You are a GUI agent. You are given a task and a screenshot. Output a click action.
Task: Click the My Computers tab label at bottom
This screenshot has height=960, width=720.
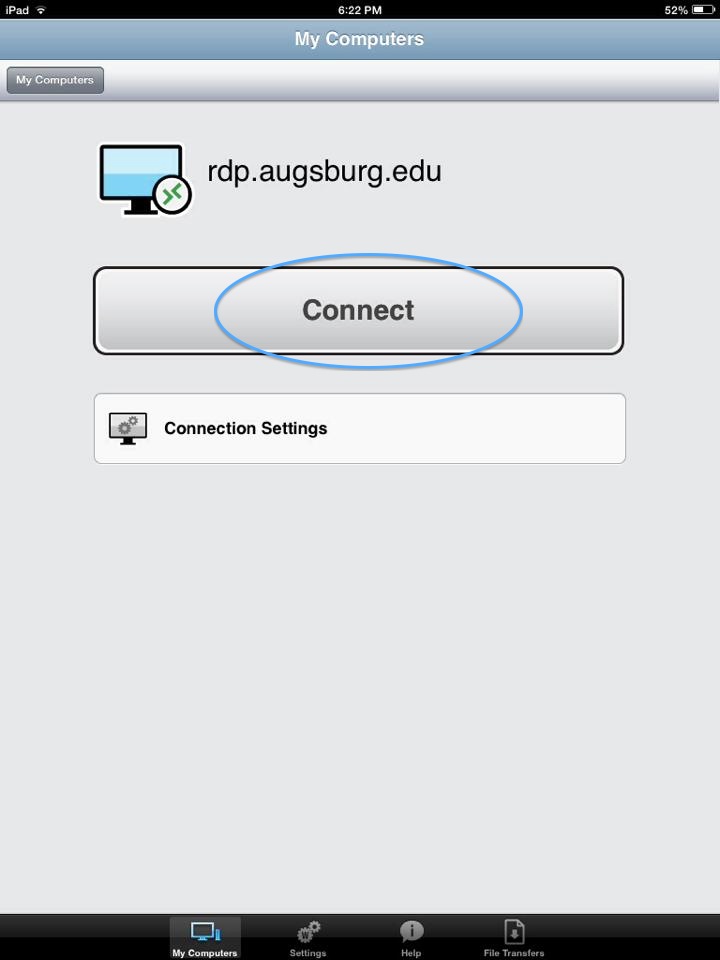(204, 953)
